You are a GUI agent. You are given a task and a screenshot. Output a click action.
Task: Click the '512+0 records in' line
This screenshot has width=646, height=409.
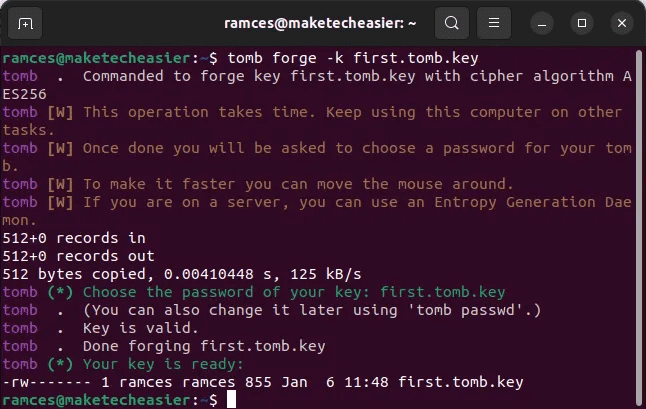[x=73, y=238]
